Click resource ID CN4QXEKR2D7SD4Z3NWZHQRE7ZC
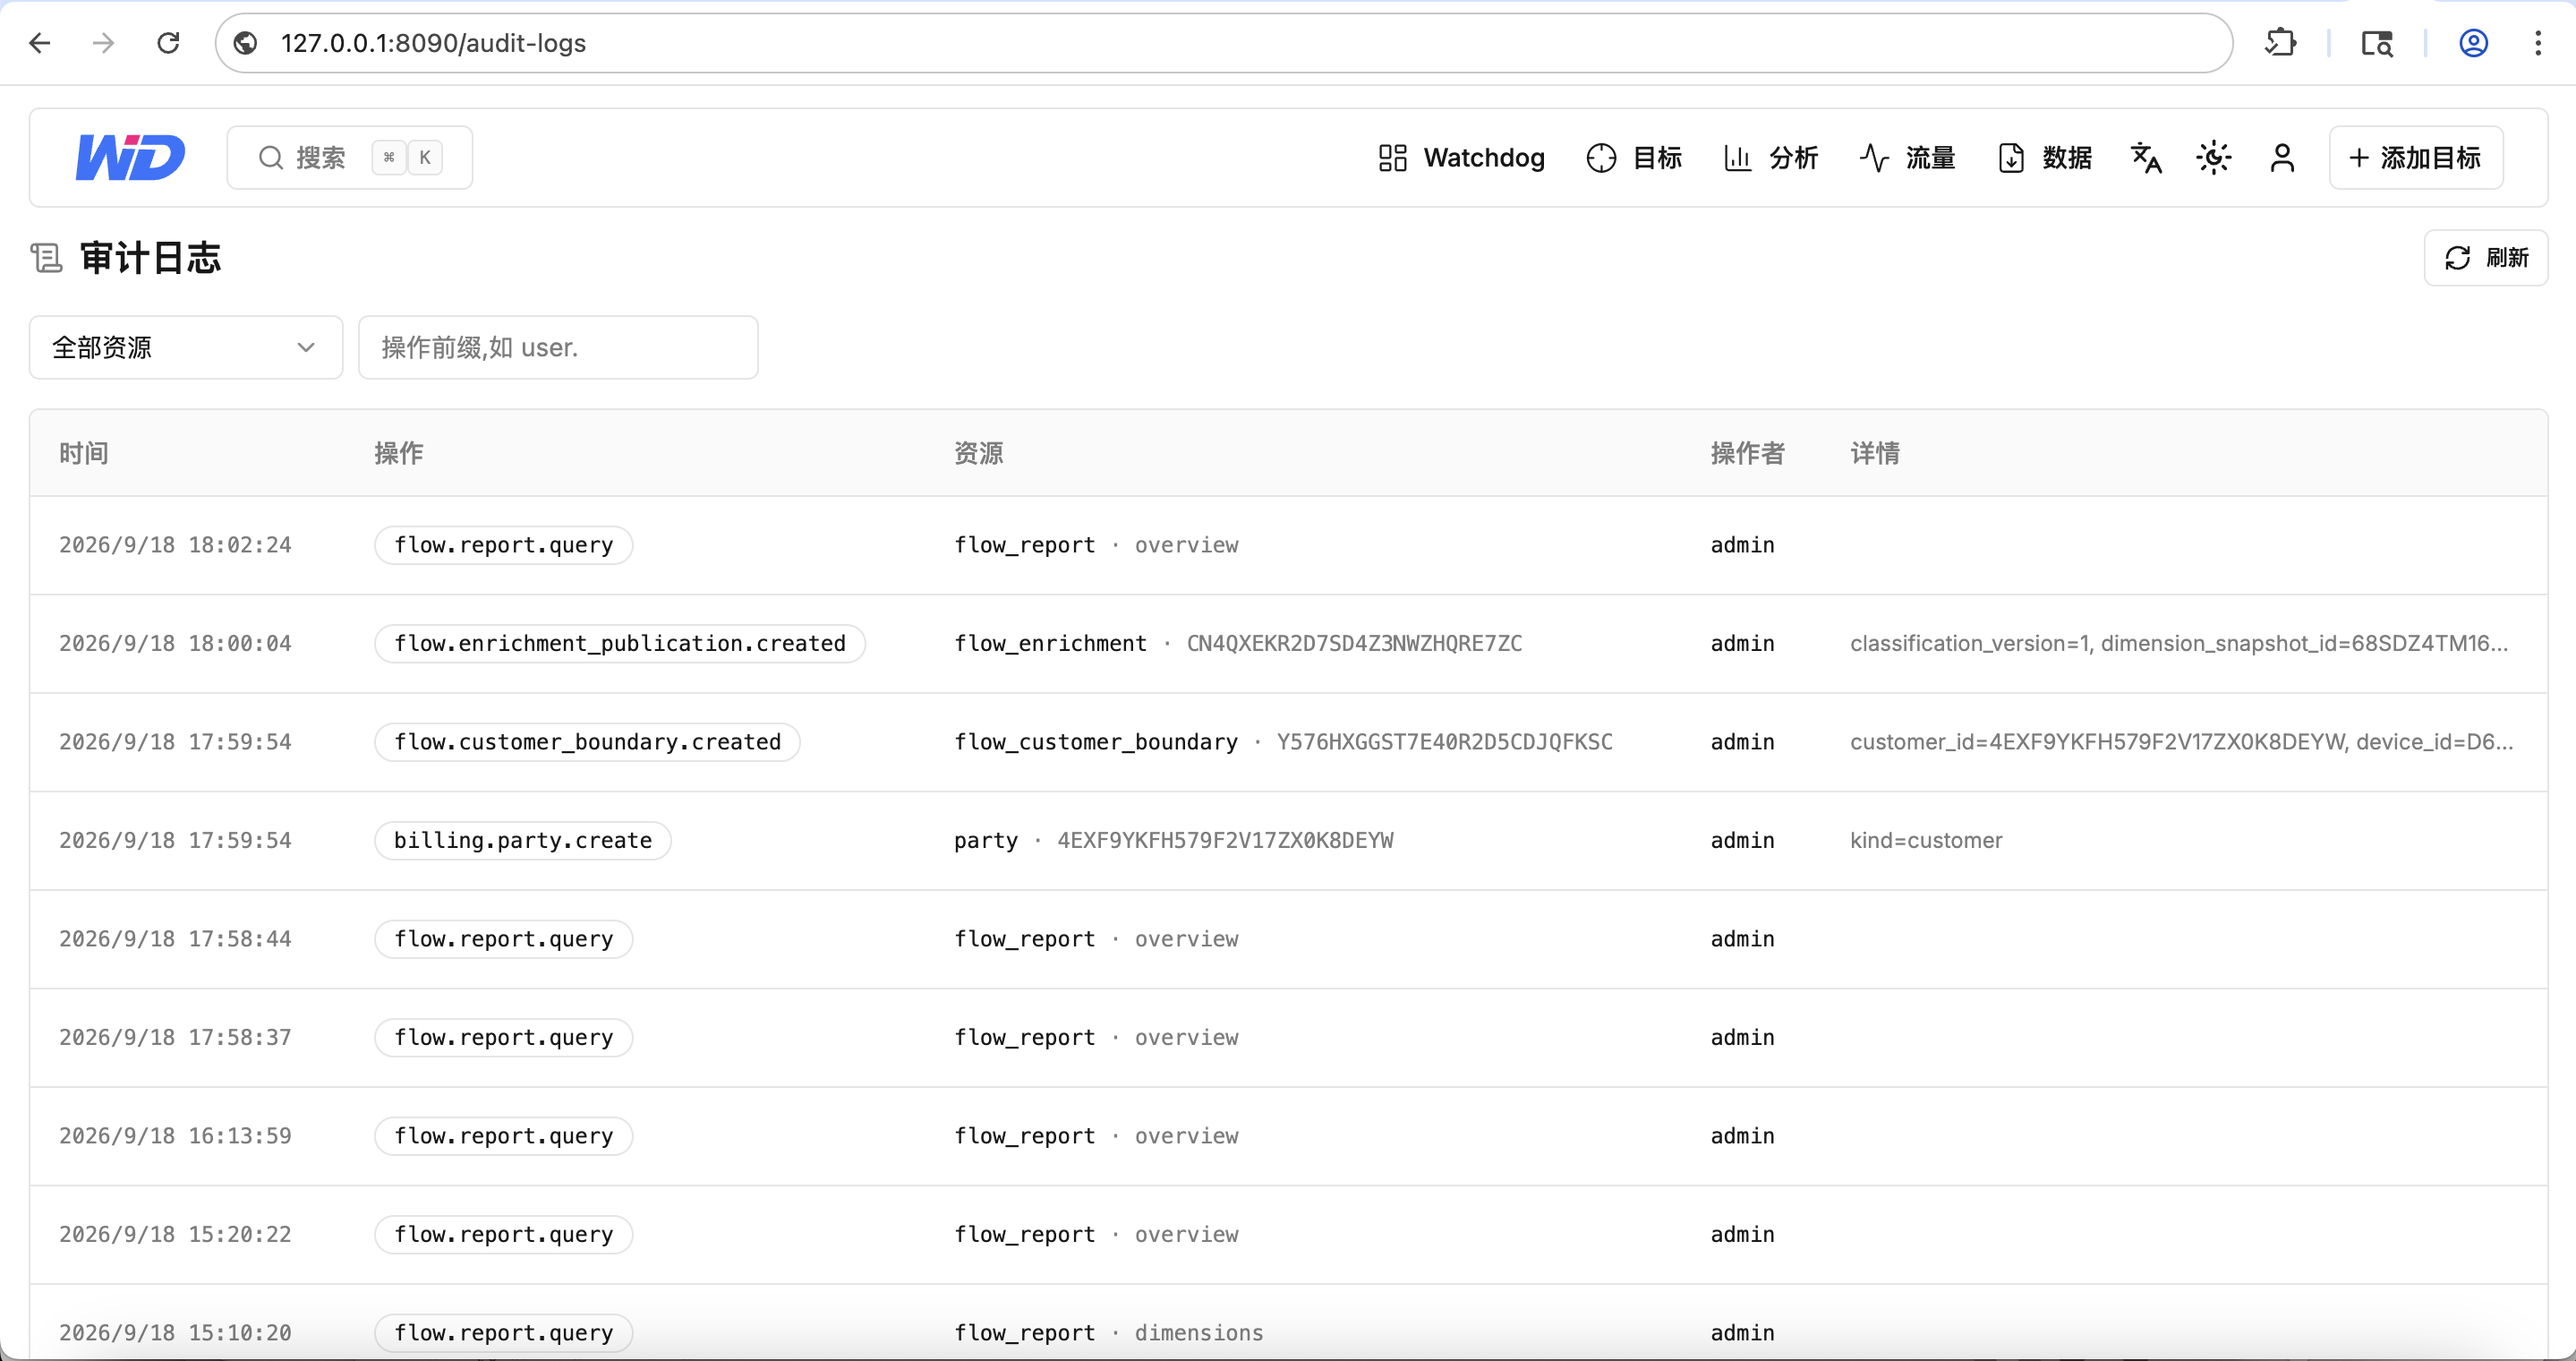The height and width of the screenshot is (1361, 2576). point(1354,643)
